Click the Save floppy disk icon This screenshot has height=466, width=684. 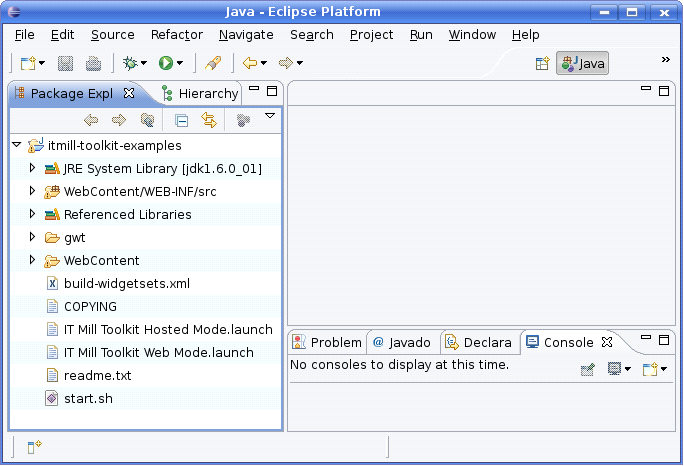coord(65,64)
